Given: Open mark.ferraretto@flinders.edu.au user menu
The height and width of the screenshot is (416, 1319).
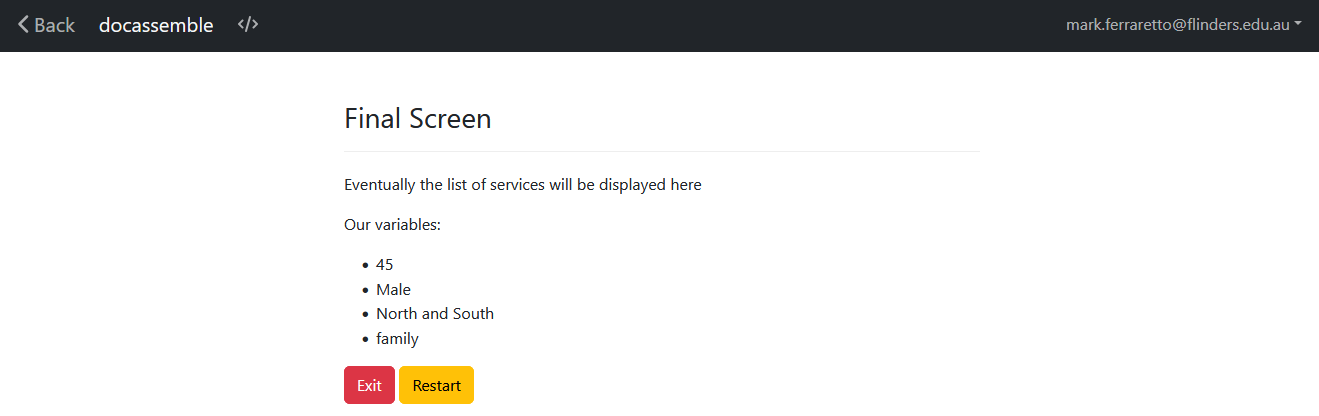Looking at the screenshot, I should (x=1177, y=25).
